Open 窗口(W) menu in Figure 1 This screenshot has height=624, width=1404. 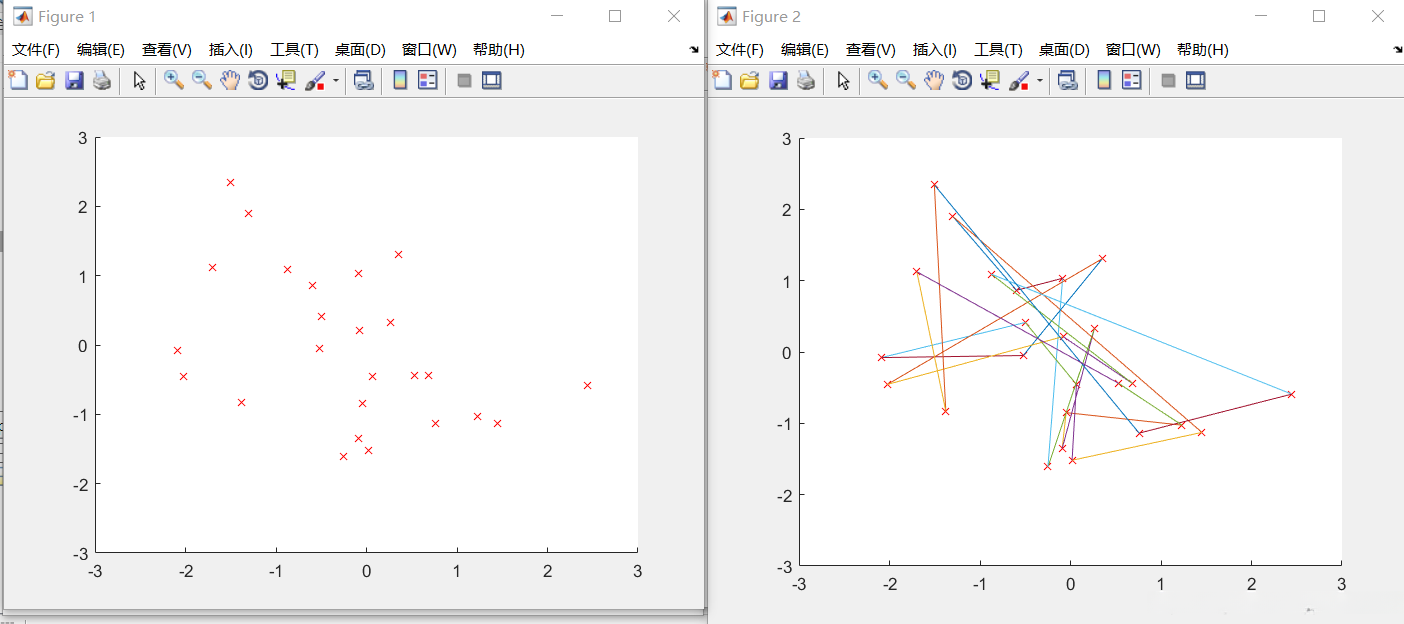tap(429, 50)
